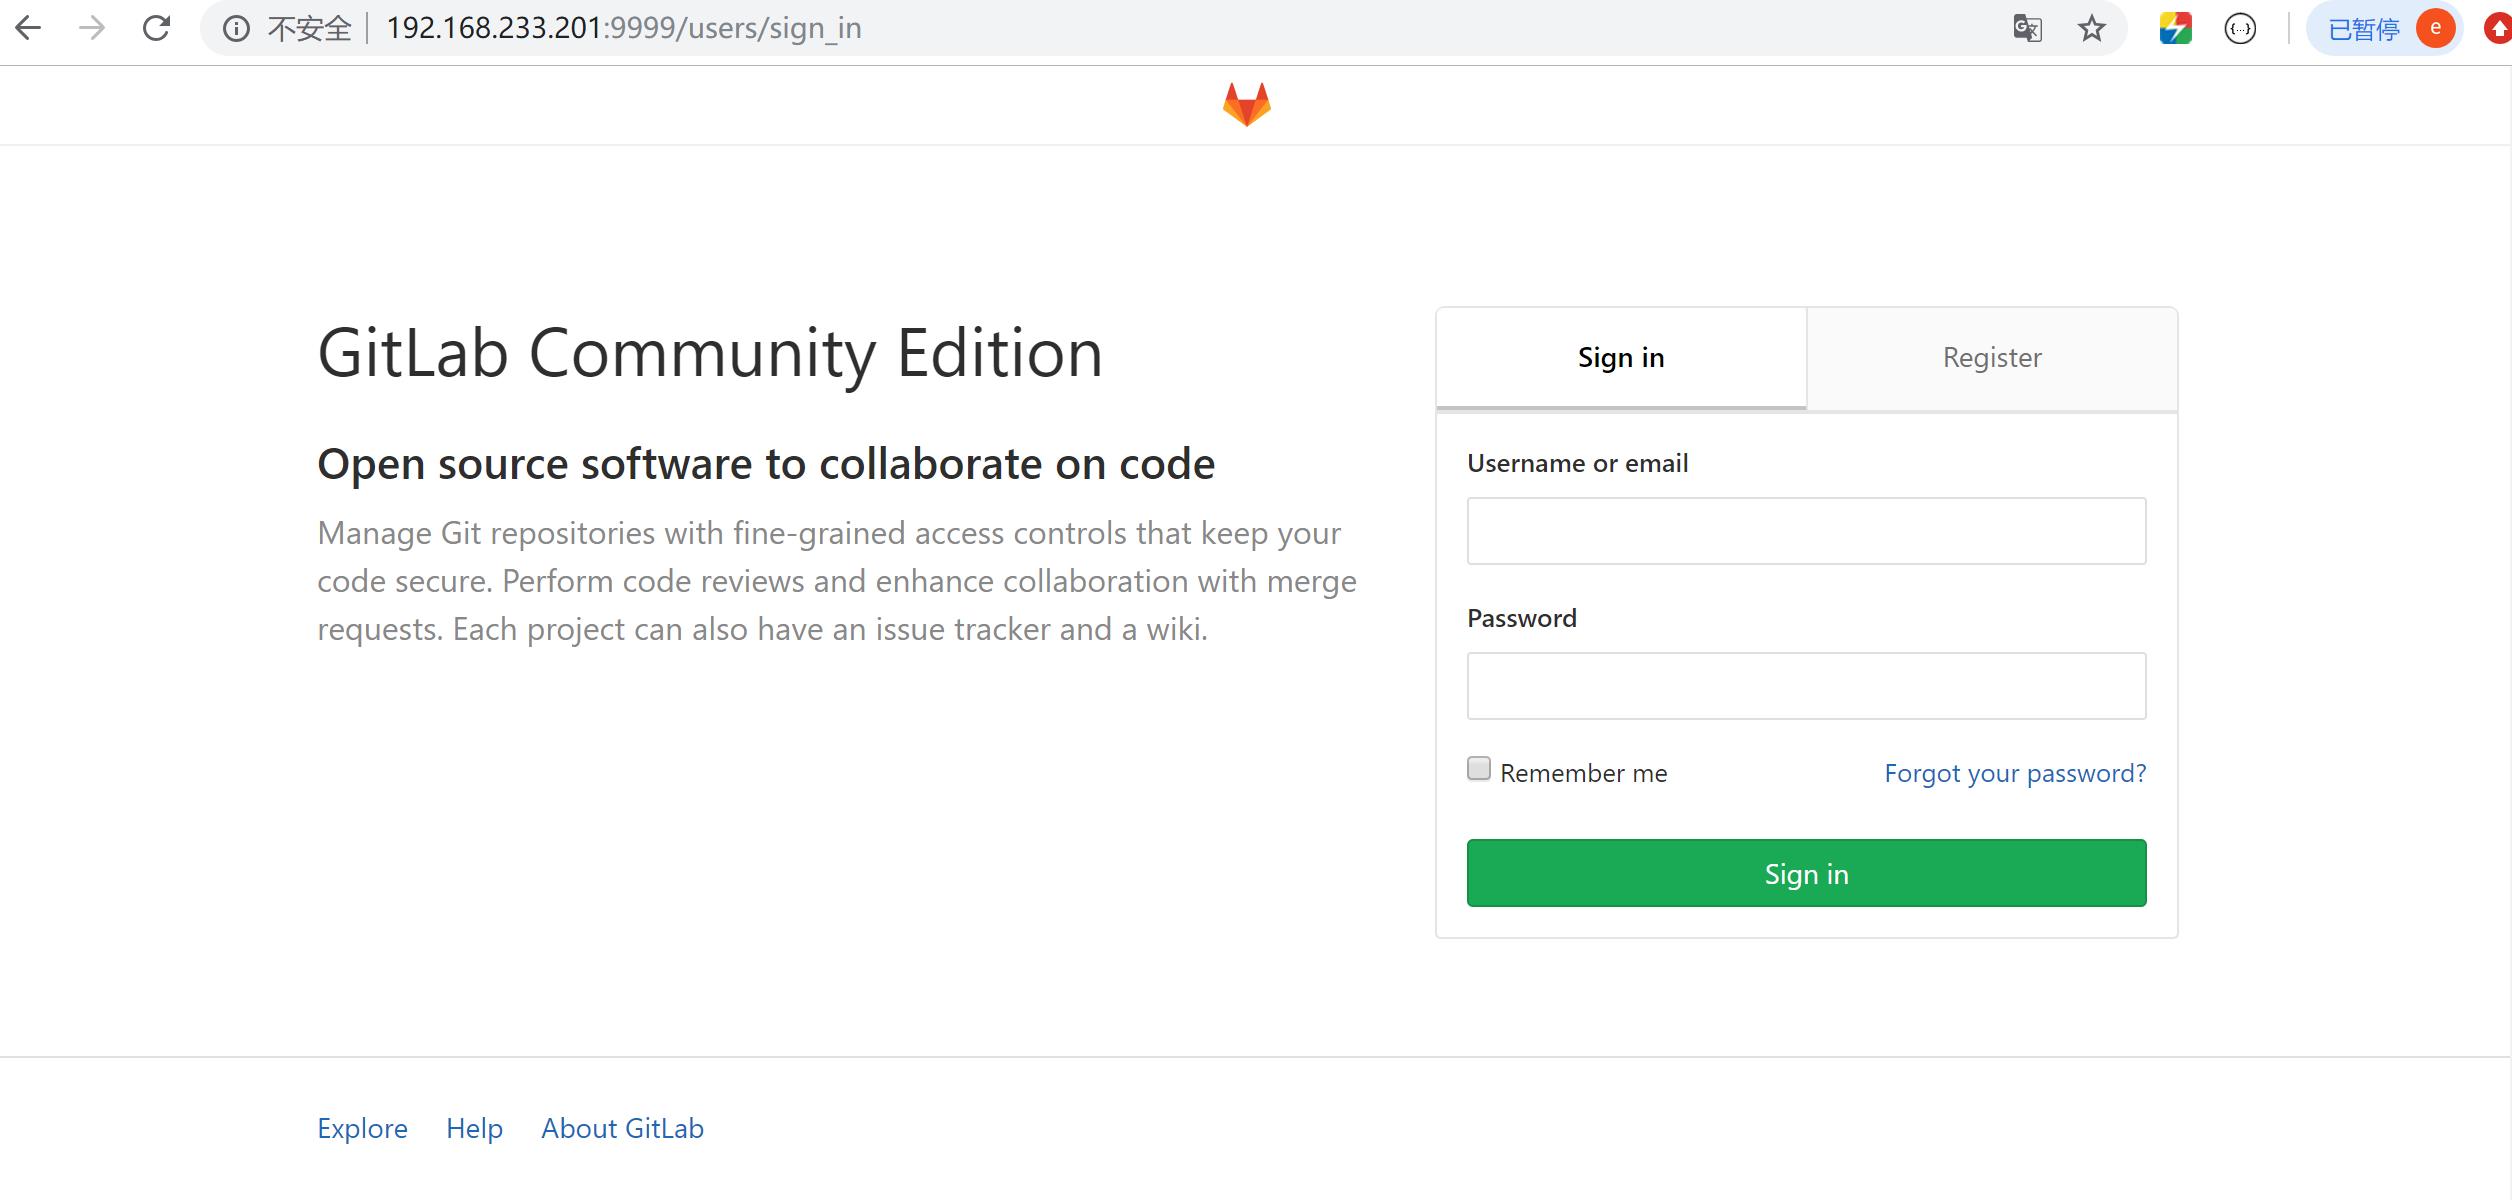Open the colorful lightning extension icon
Screen dimensions: 2512x1200
tap(2175, 28)
